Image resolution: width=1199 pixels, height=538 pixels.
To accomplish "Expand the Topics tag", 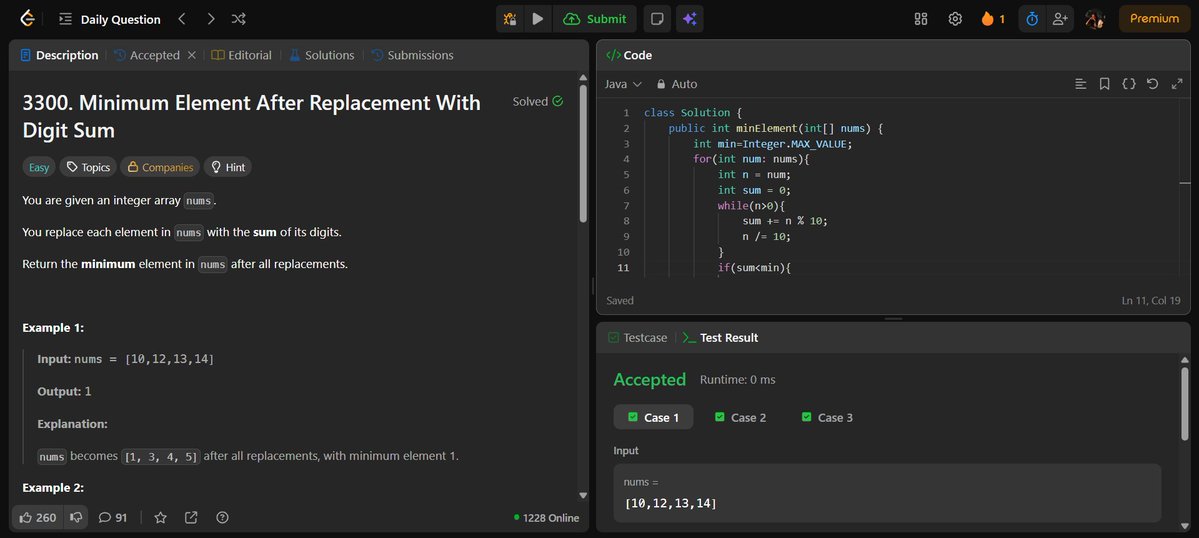I will coord(88,167).
